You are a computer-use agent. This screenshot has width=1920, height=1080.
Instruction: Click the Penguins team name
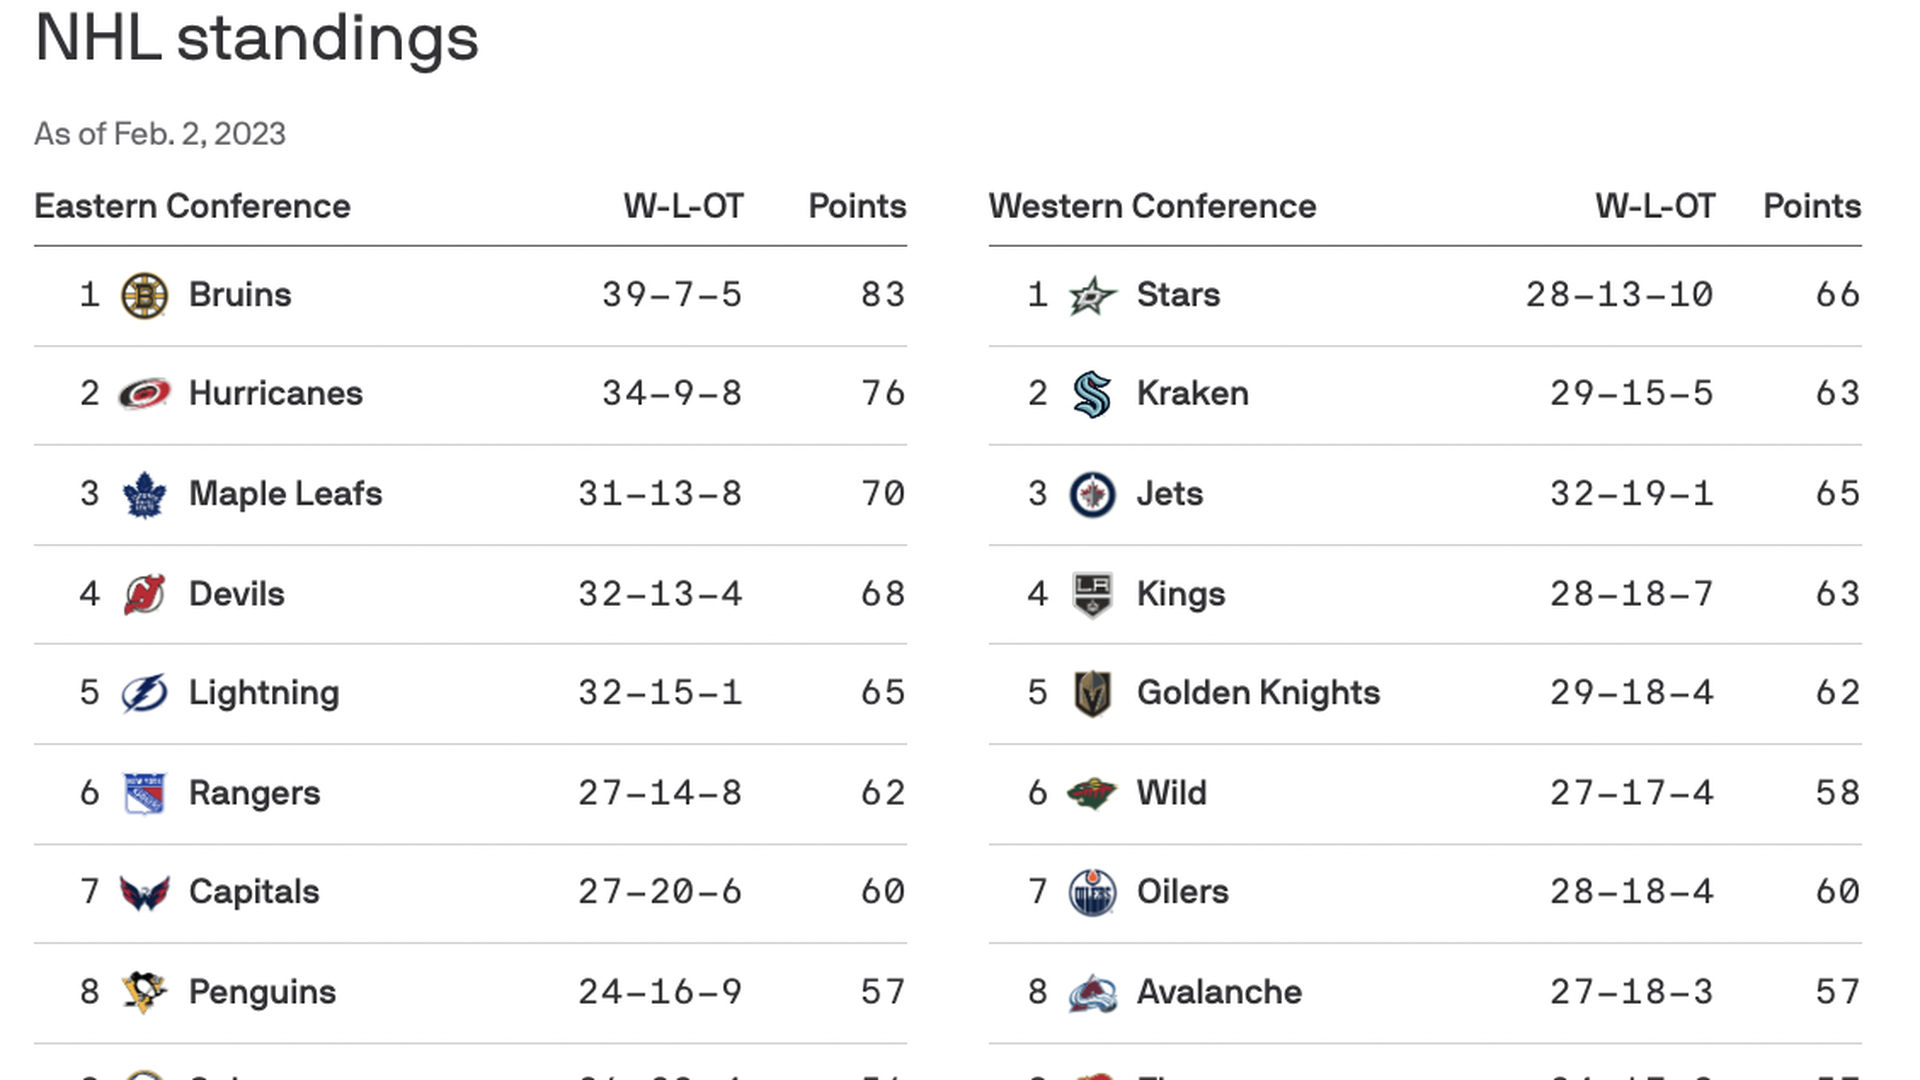pyautogui.click(x=262, y=992)
